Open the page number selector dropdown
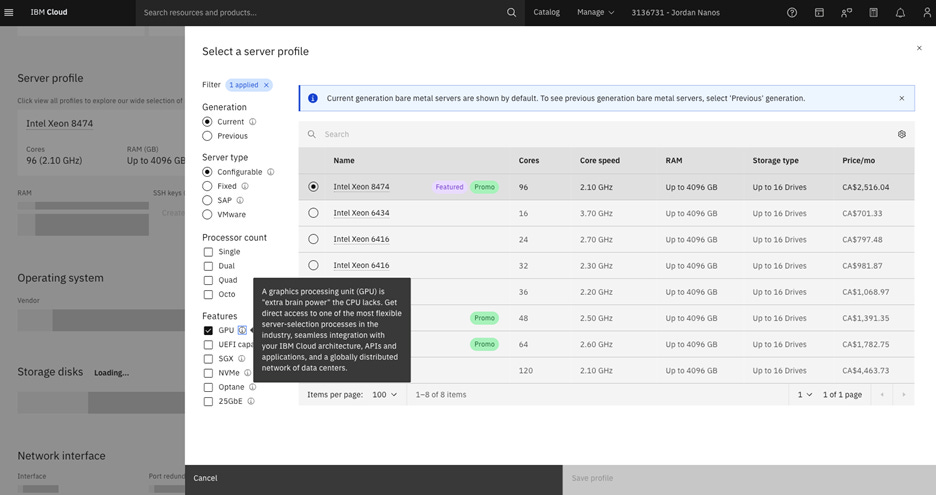Viewport: 936px width, 495px height. (805, 395)
